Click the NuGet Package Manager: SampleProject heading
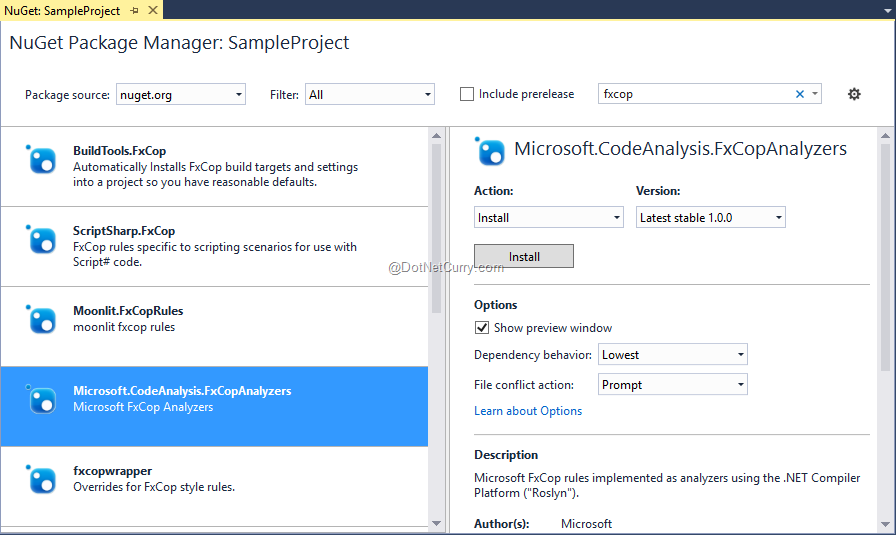 179,43
